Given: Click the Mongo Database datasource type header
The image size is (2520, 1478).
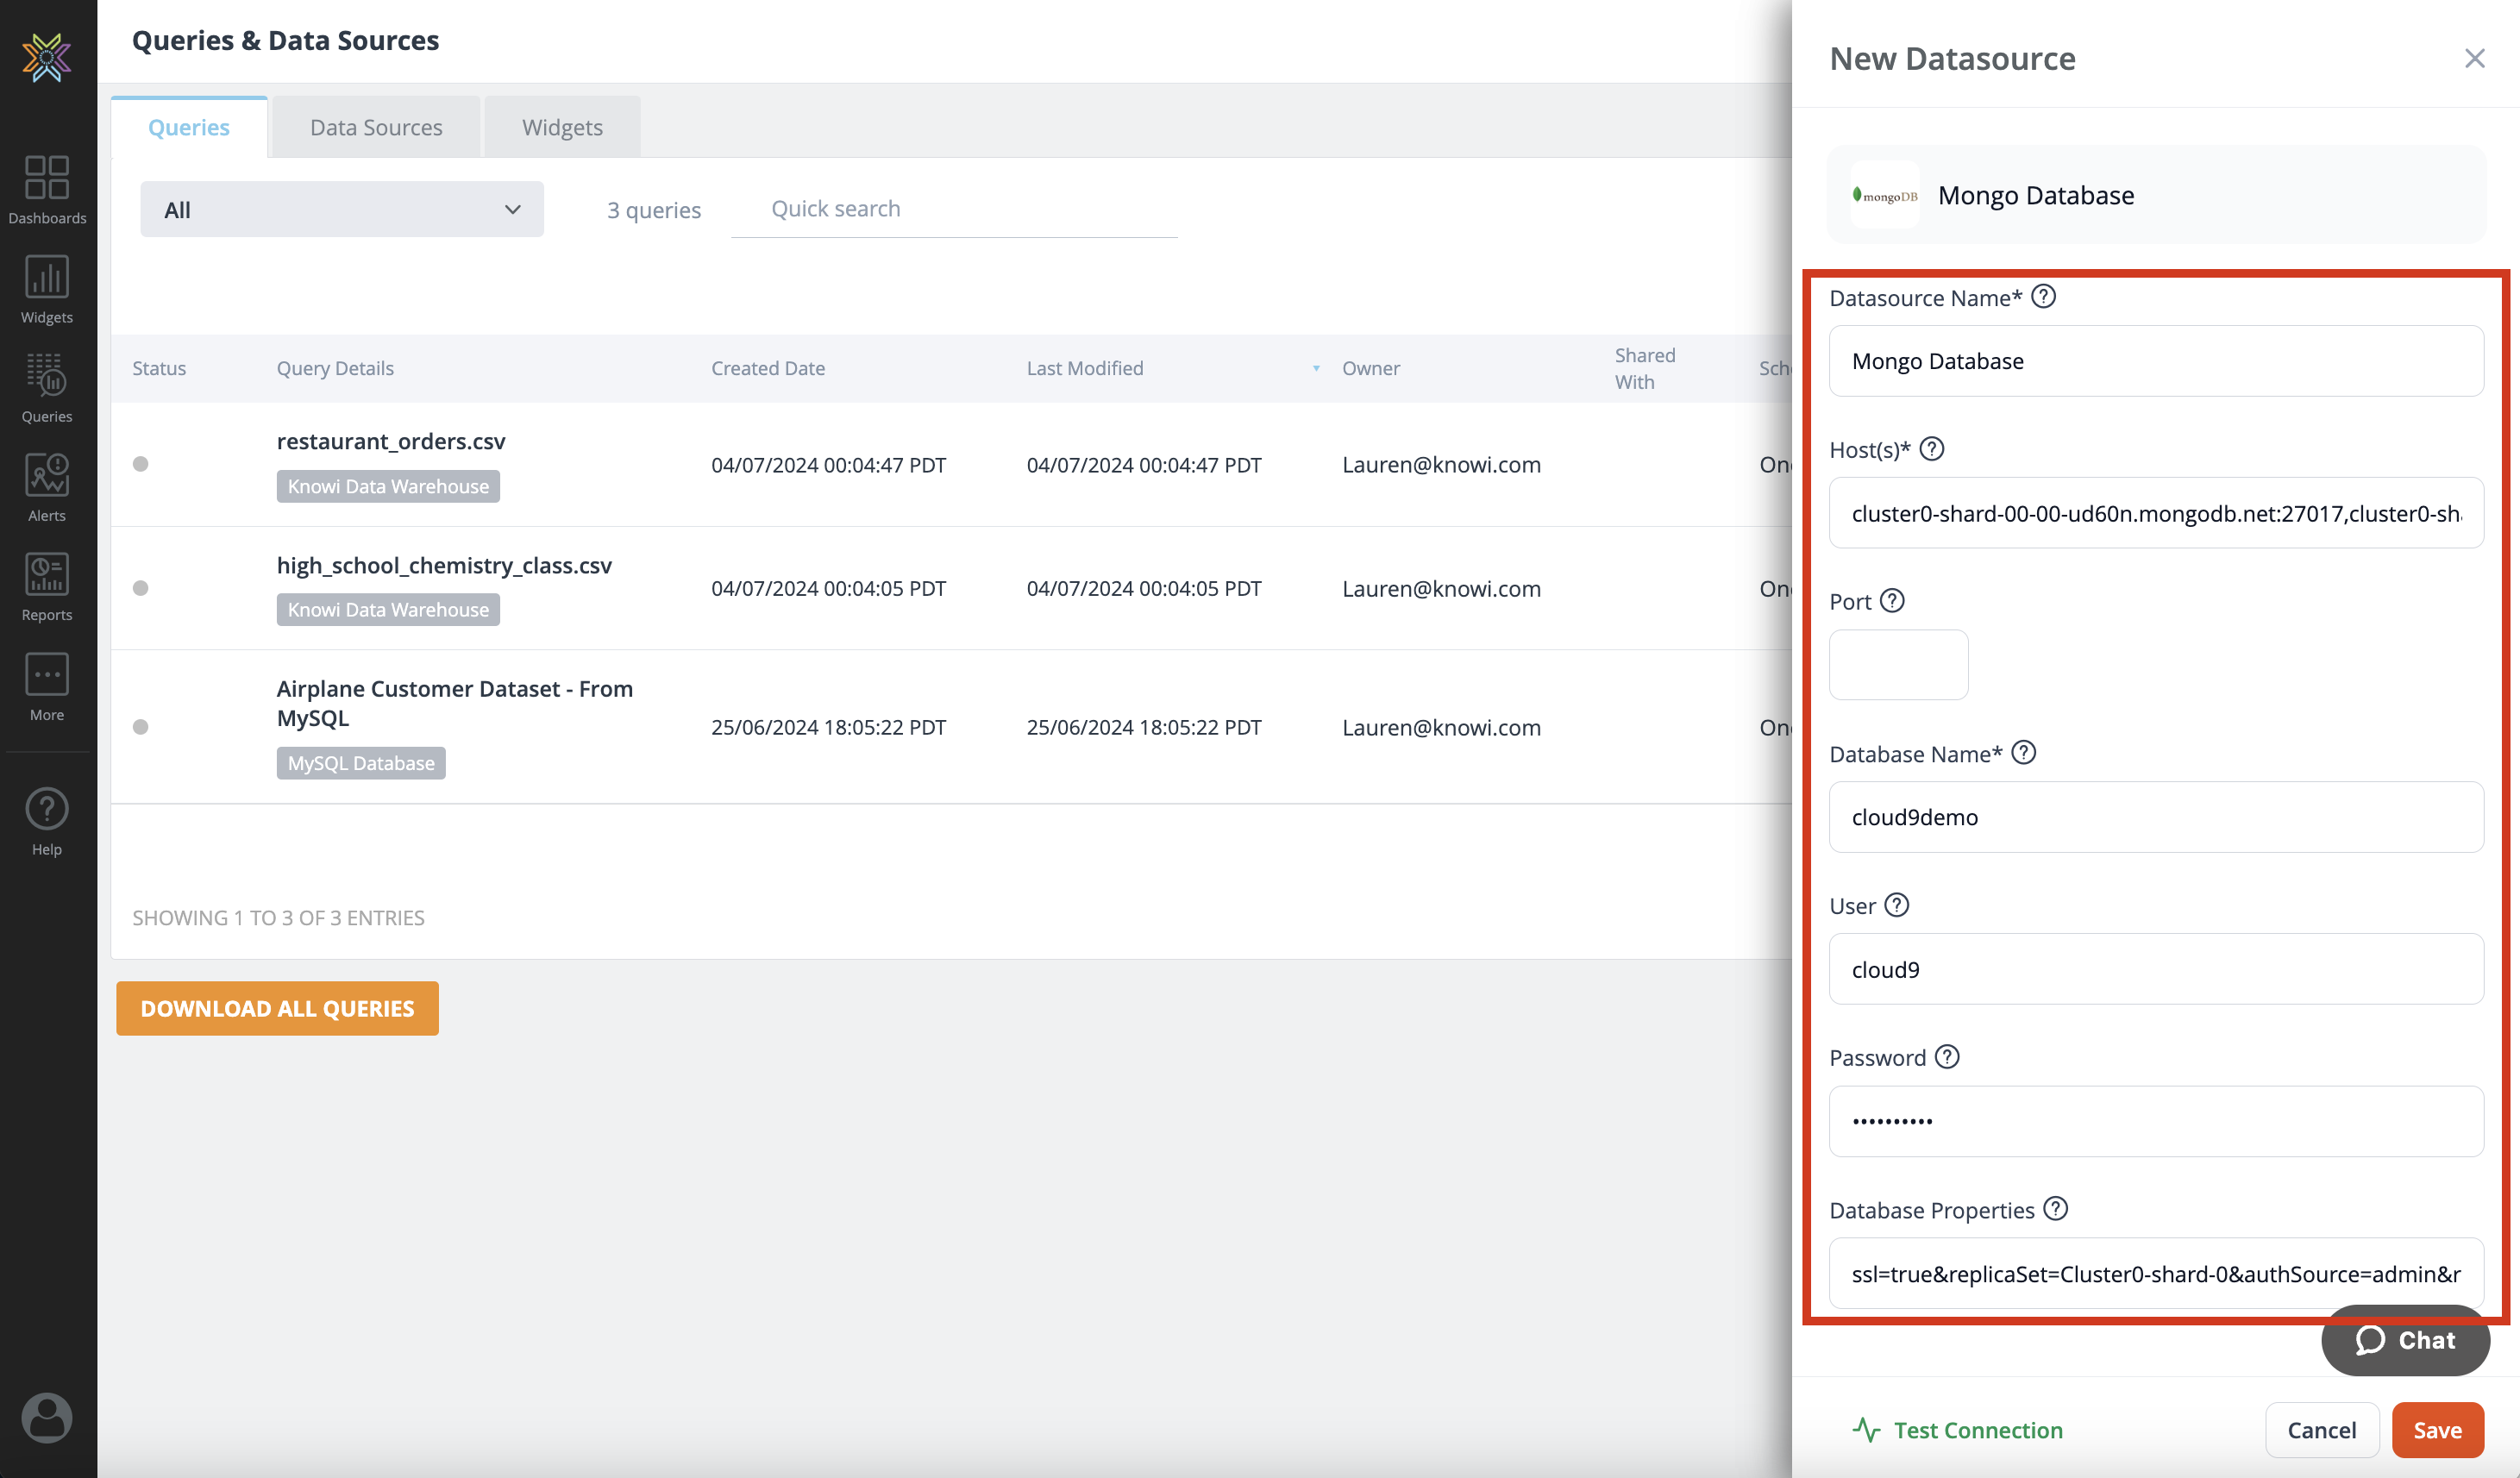Looking at the screenshot, I should [2156, 195].
